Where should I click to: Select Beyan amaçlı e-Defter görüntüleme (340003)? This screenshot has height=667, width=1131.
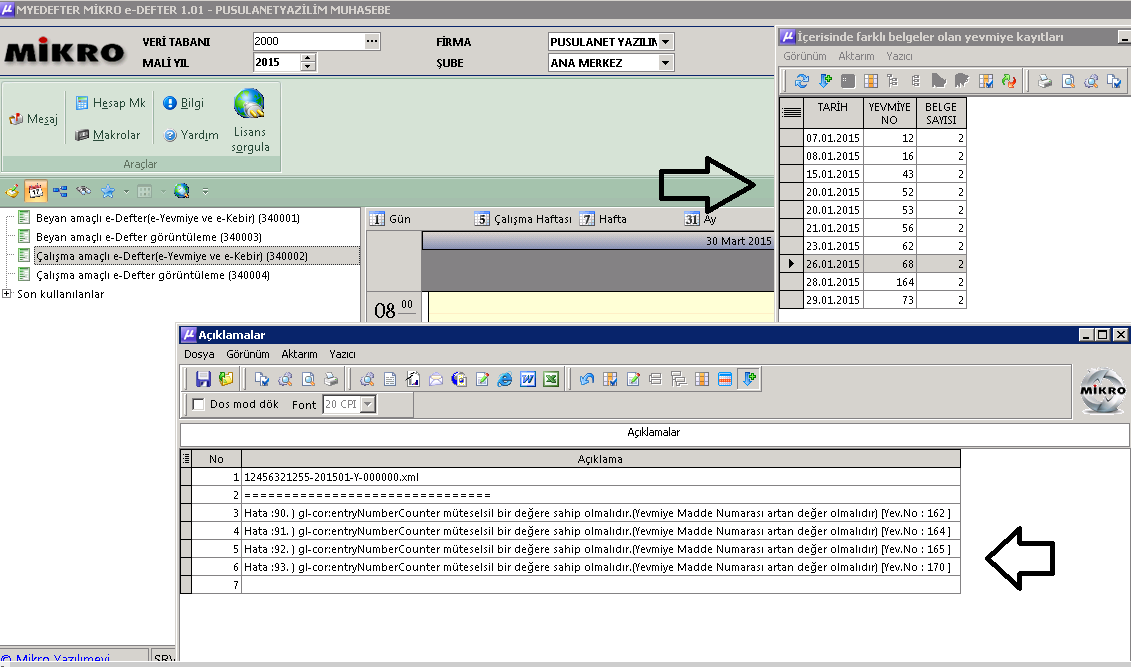click(x=149, y=237)
